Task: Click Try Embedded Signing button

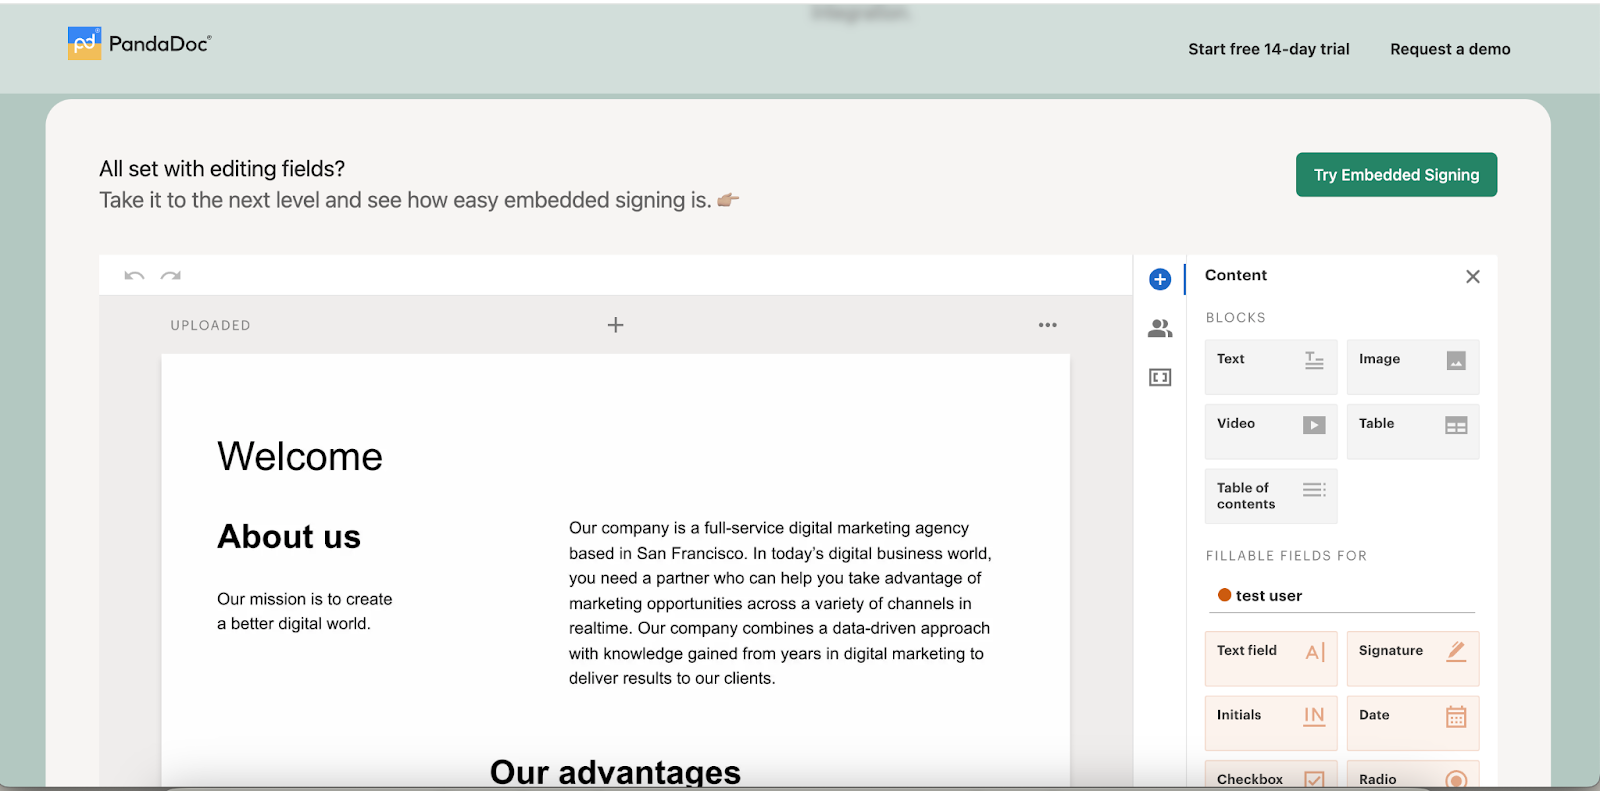Action: (x=1396, y=175)
